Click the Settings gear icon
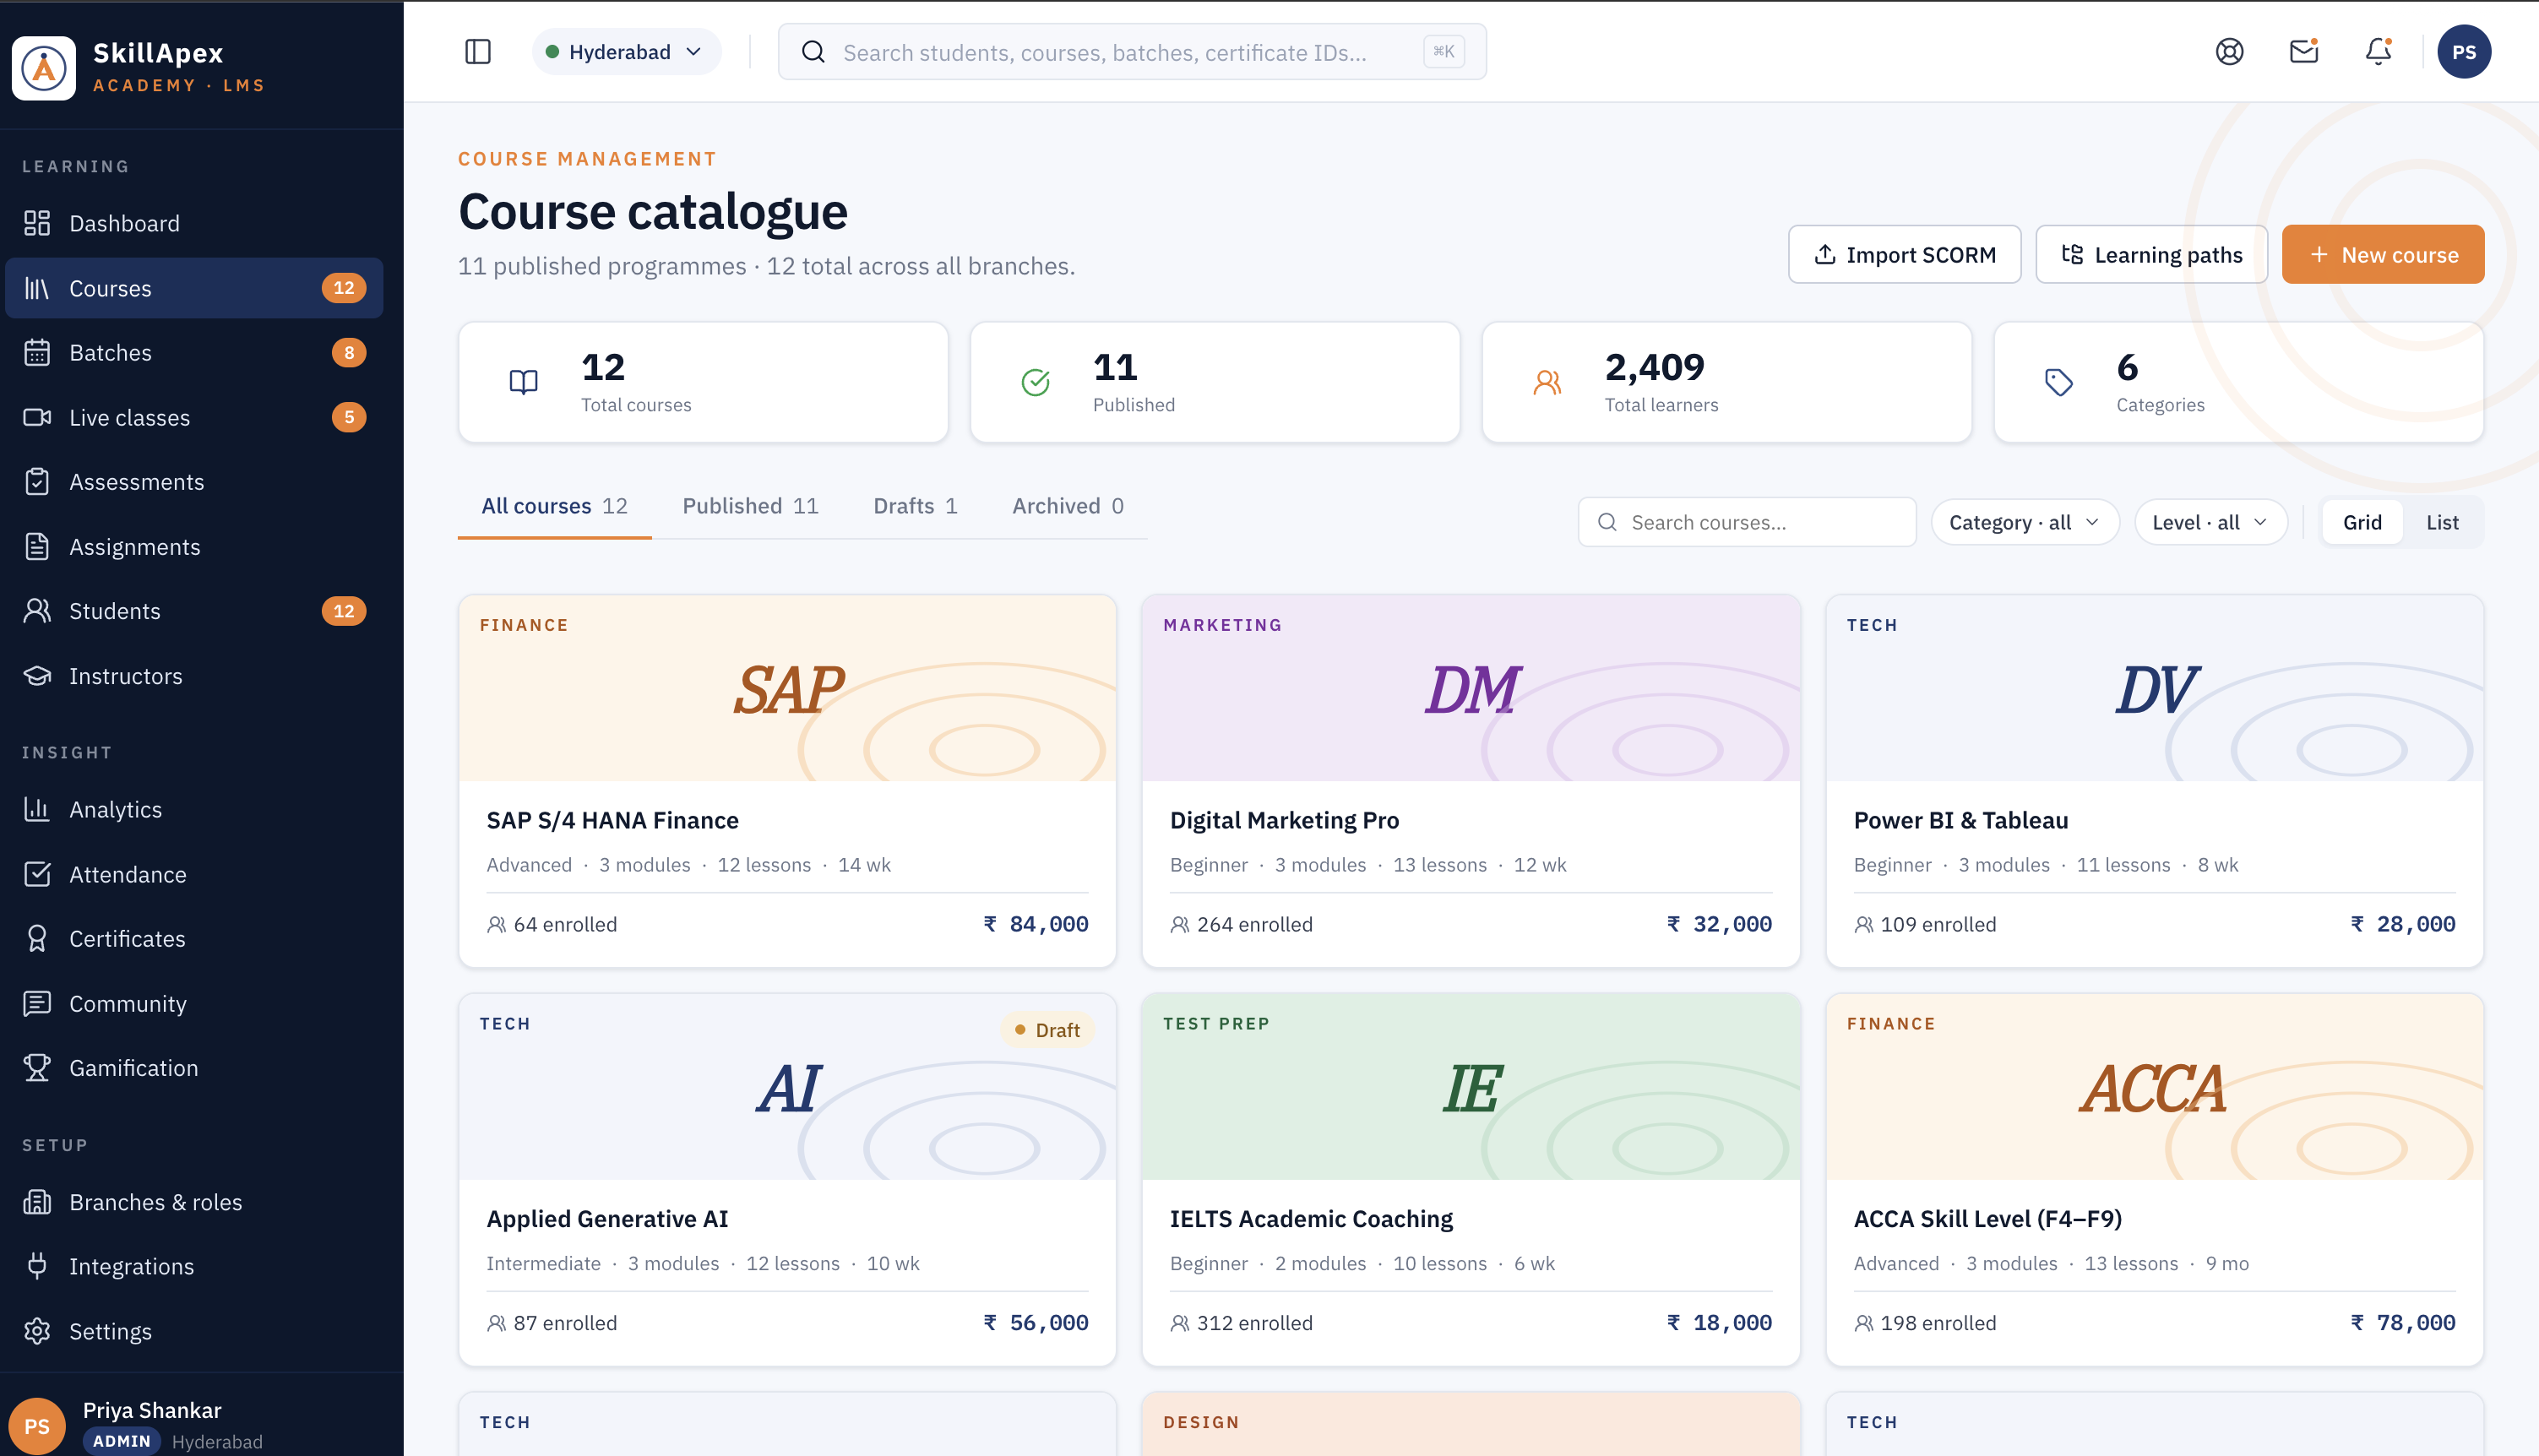 tap(37, 1331)
